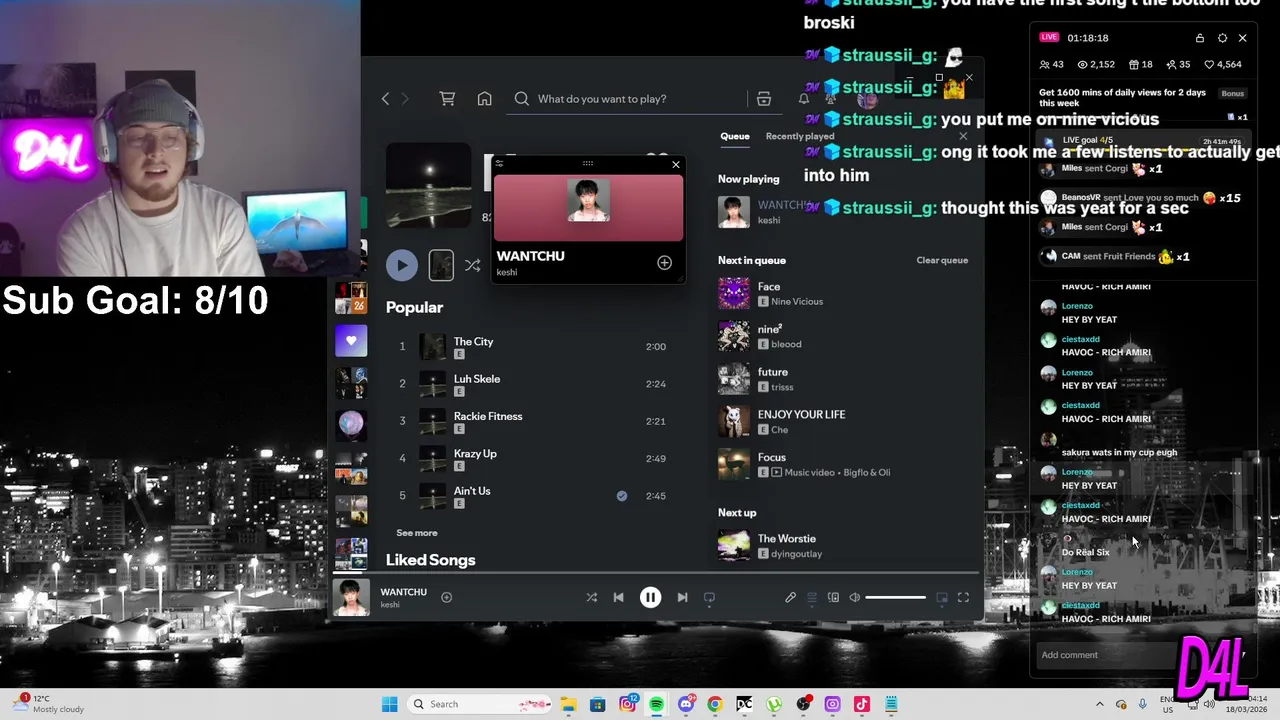Open the devices panel icon next to volume
1280x720 pixels.
coord(833,597)
